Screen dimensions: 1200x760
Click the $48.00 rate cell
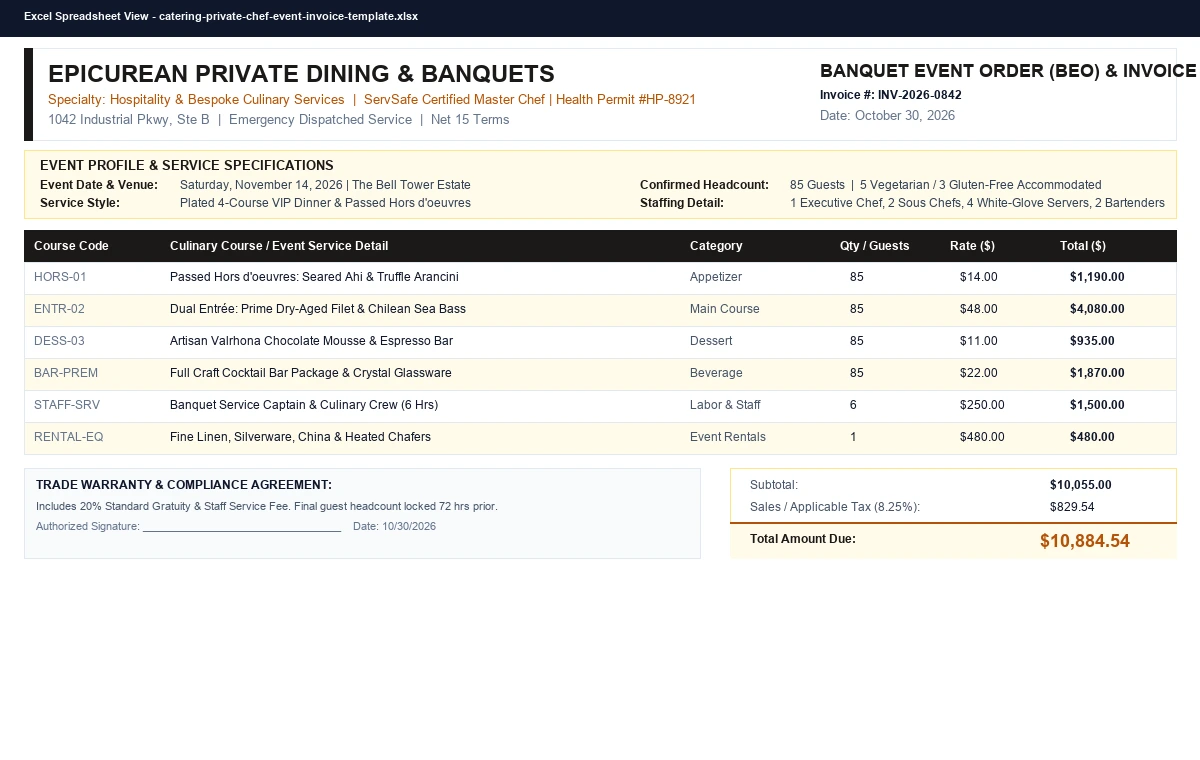coord(979,309)
